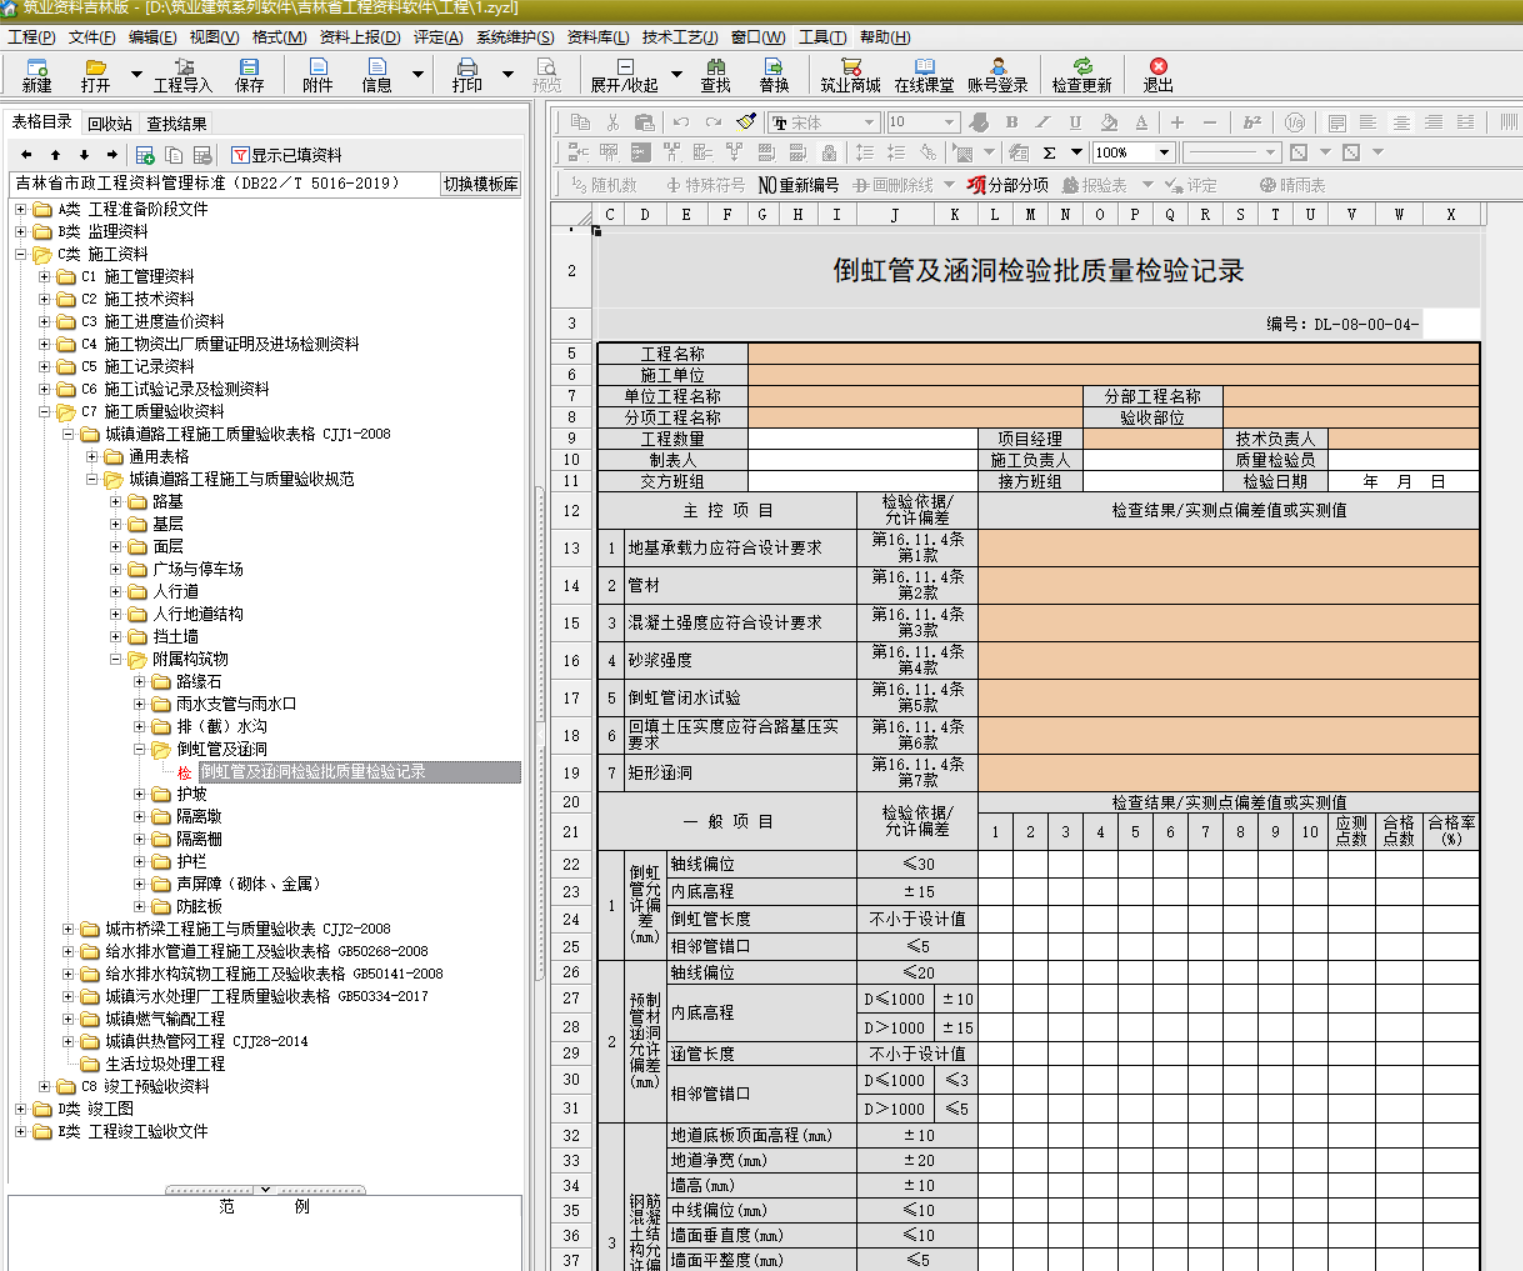Collapse the C类 施工资料 node

[20, 254]
